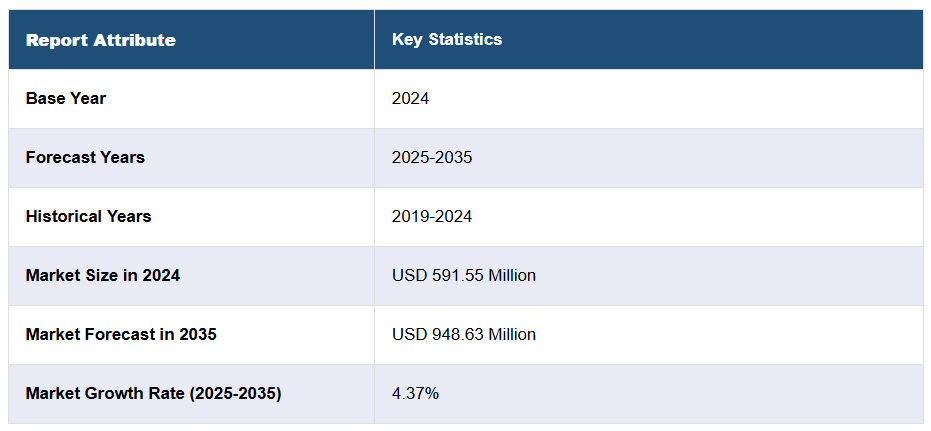931x431 pixels.
Task: Select the 'Market Growth Rate (2025-2035)' label
Action: 153,393
